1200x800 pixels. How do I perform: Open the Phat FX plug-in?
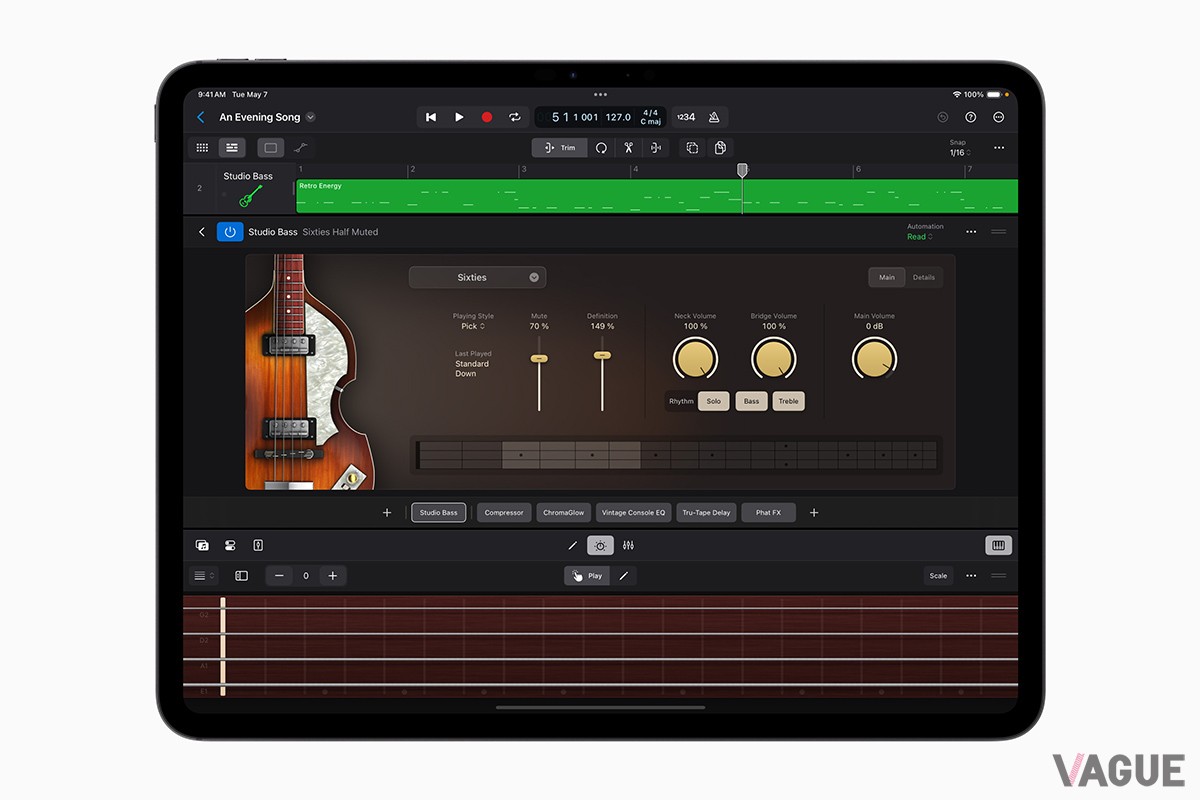(768, 513)
